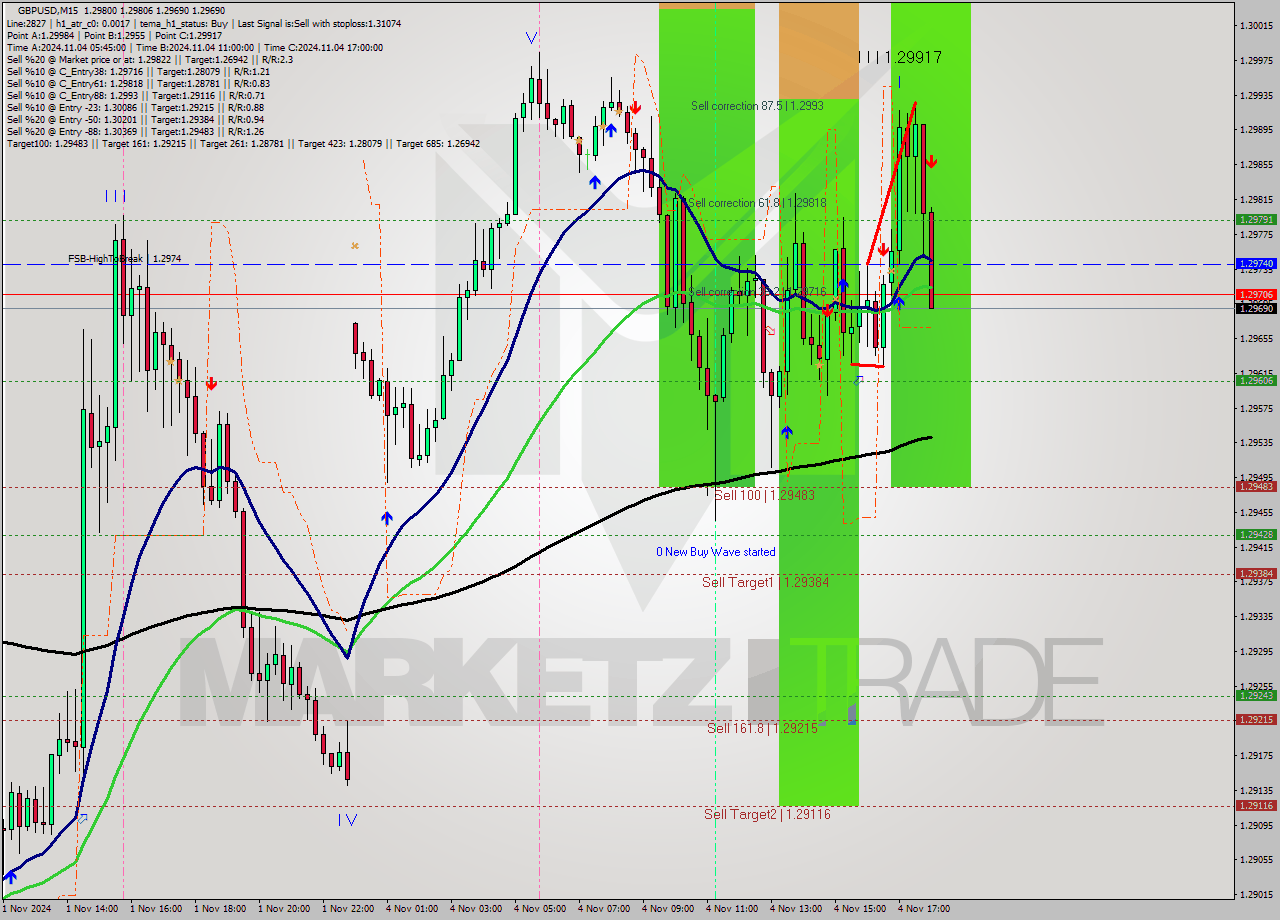Select the 1.29055 price scale value
The image size is (1280, 920).
1256,859
